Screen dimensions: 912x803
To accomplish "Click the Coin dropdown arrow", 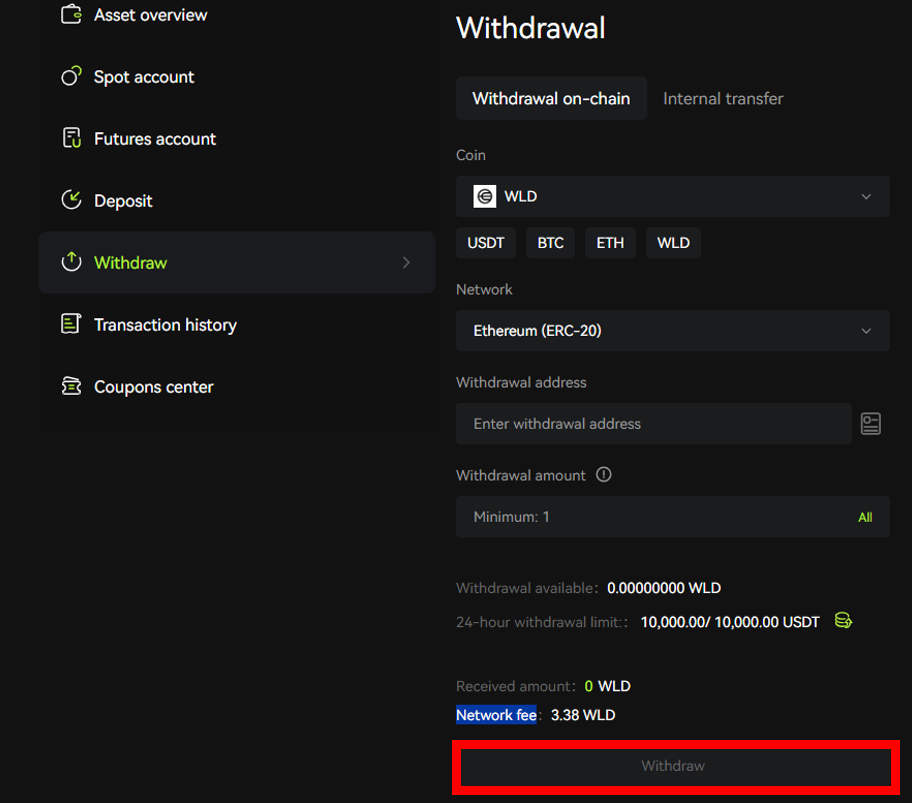I will pyautogui.click(x=866, y=197).
